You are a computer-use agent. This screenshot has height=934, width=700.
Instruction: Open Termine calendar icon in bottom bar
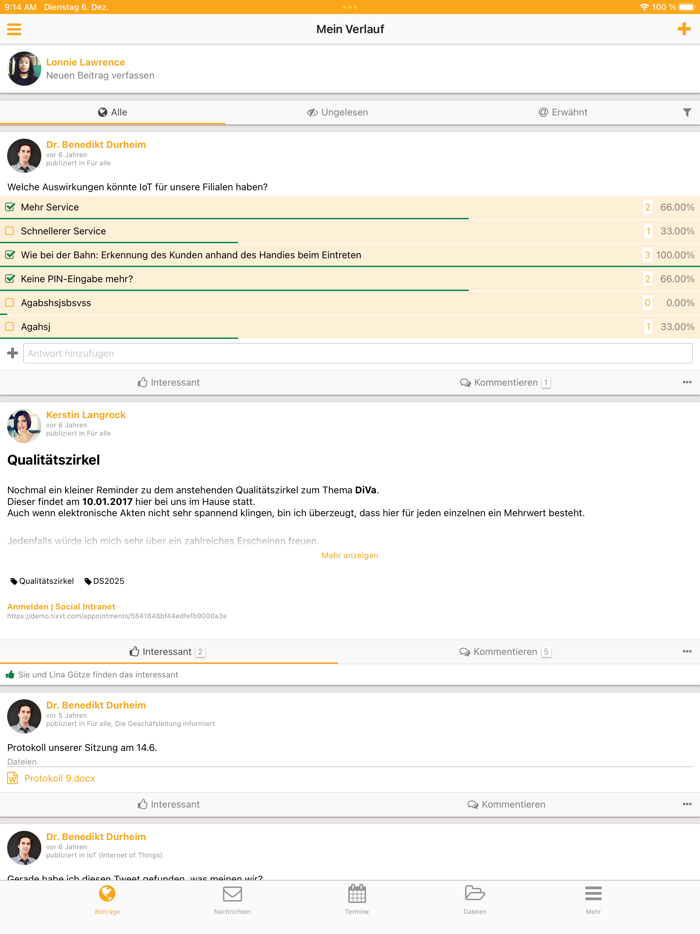(357, 897)
